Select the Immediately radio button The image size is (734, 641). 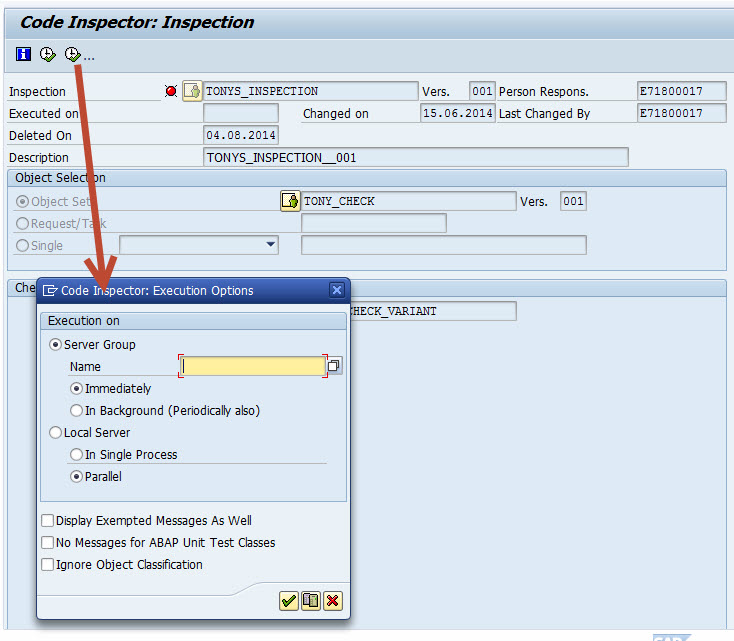(76, 389)
